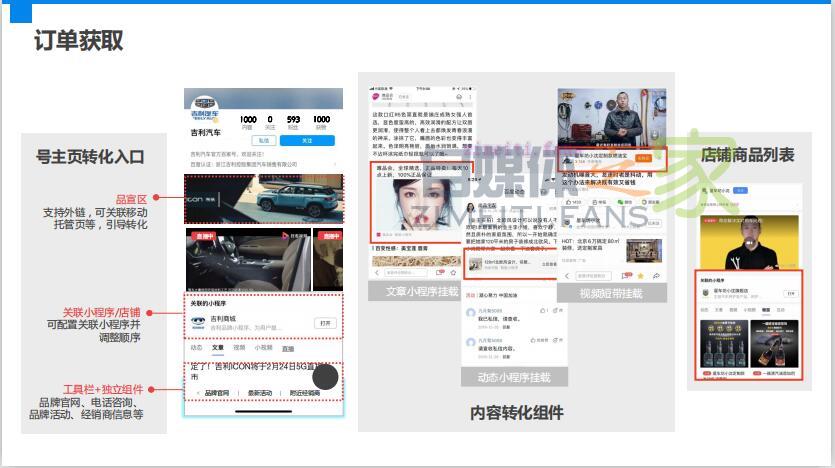Tap the thumbs-up like icon below video
This screenshot has width=835, height=468.
[569, 202]
